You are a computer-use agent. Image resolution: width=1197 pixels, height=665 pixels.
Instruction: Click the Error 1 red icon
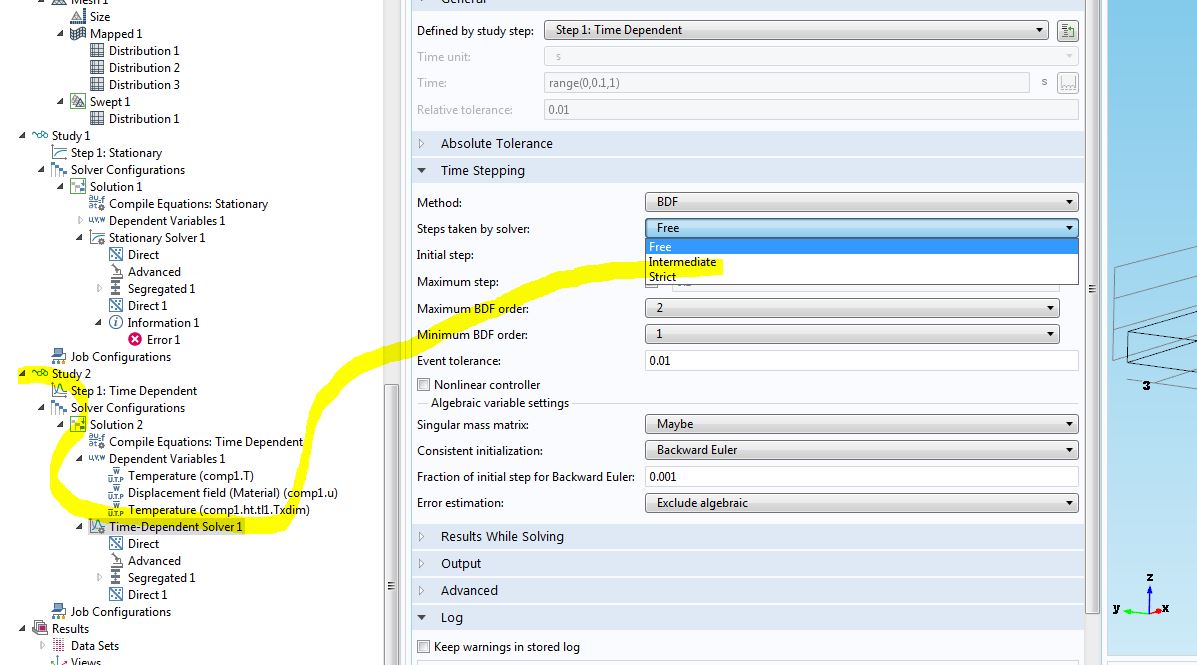pyautogui.click(x=136, y=340)
